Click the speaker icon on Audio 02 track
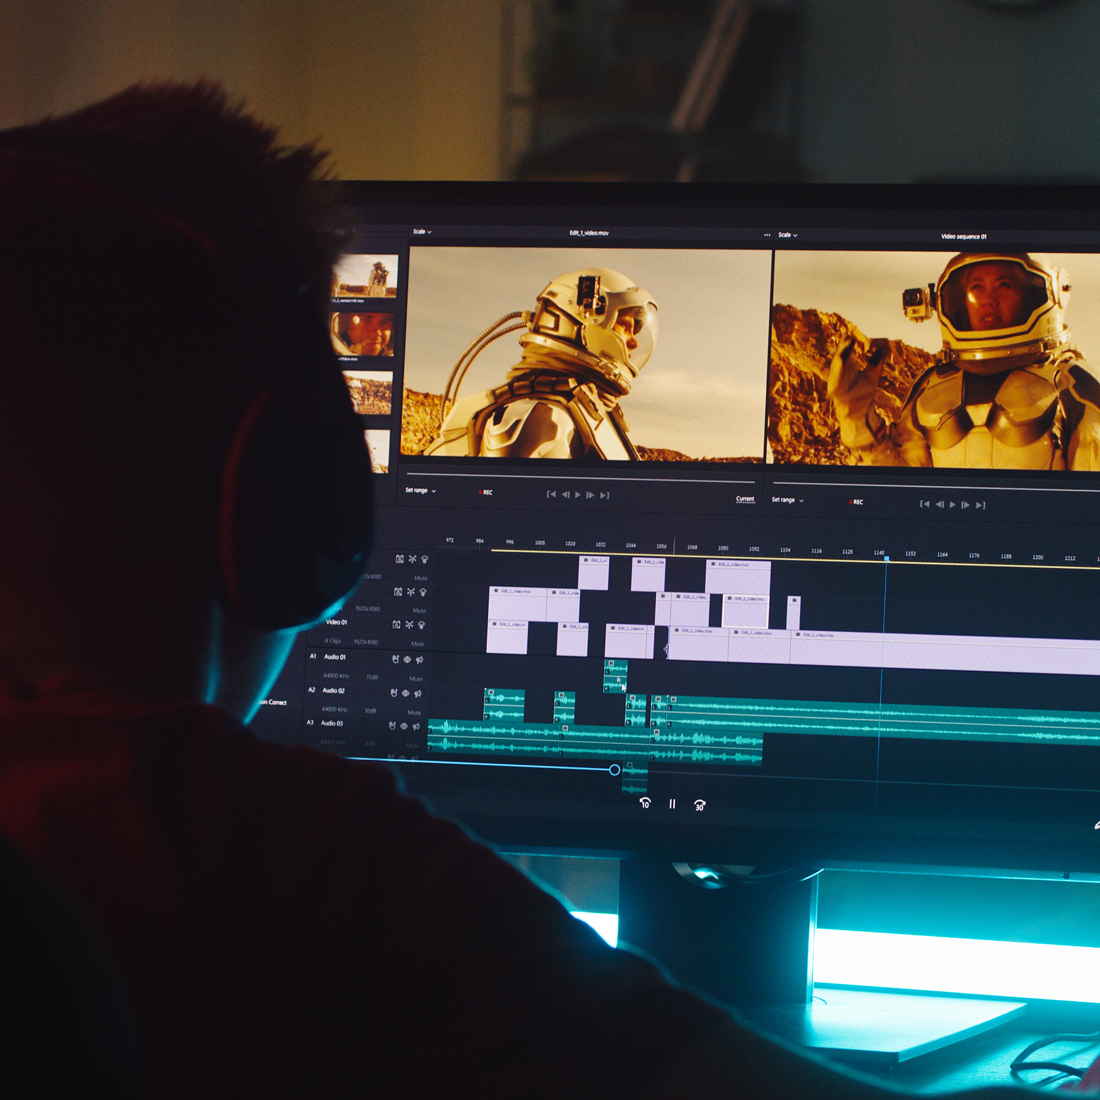This screenshot has width=1100, height=1100. click(x=418, y=692)
